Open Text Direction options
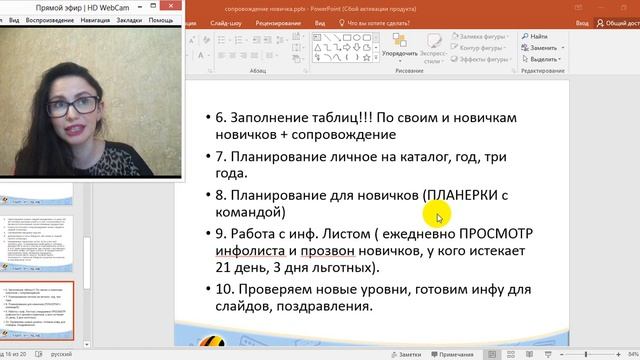Viewport: 640px width, 360px height. click(x=298, y=37)
